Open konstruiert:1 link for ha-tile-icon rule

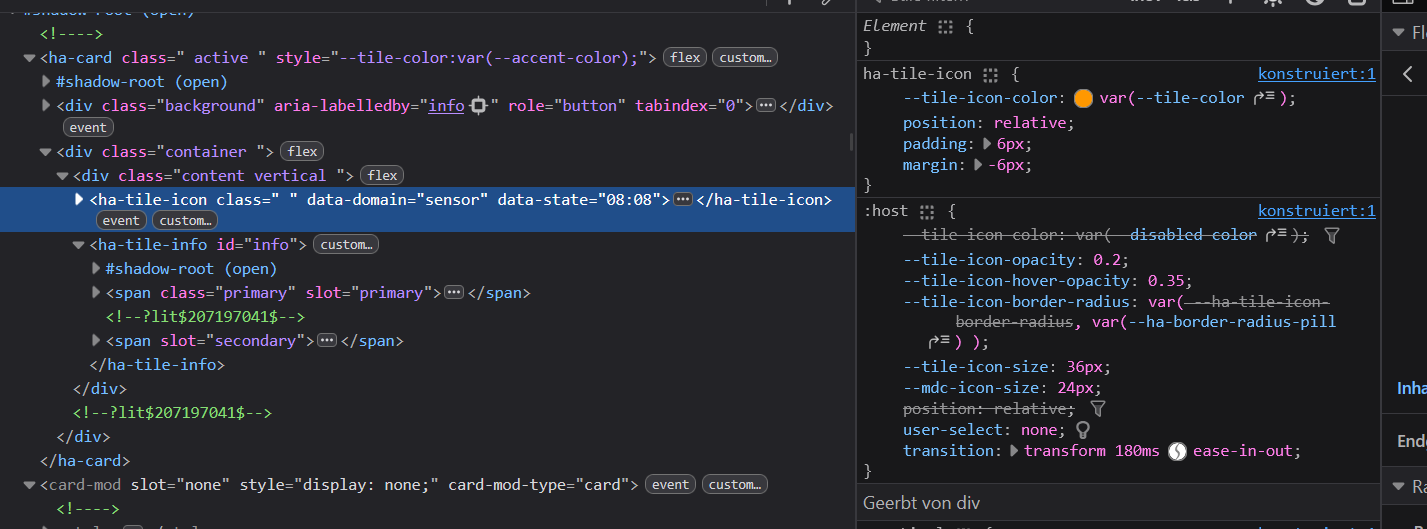tap(1316, 74)
